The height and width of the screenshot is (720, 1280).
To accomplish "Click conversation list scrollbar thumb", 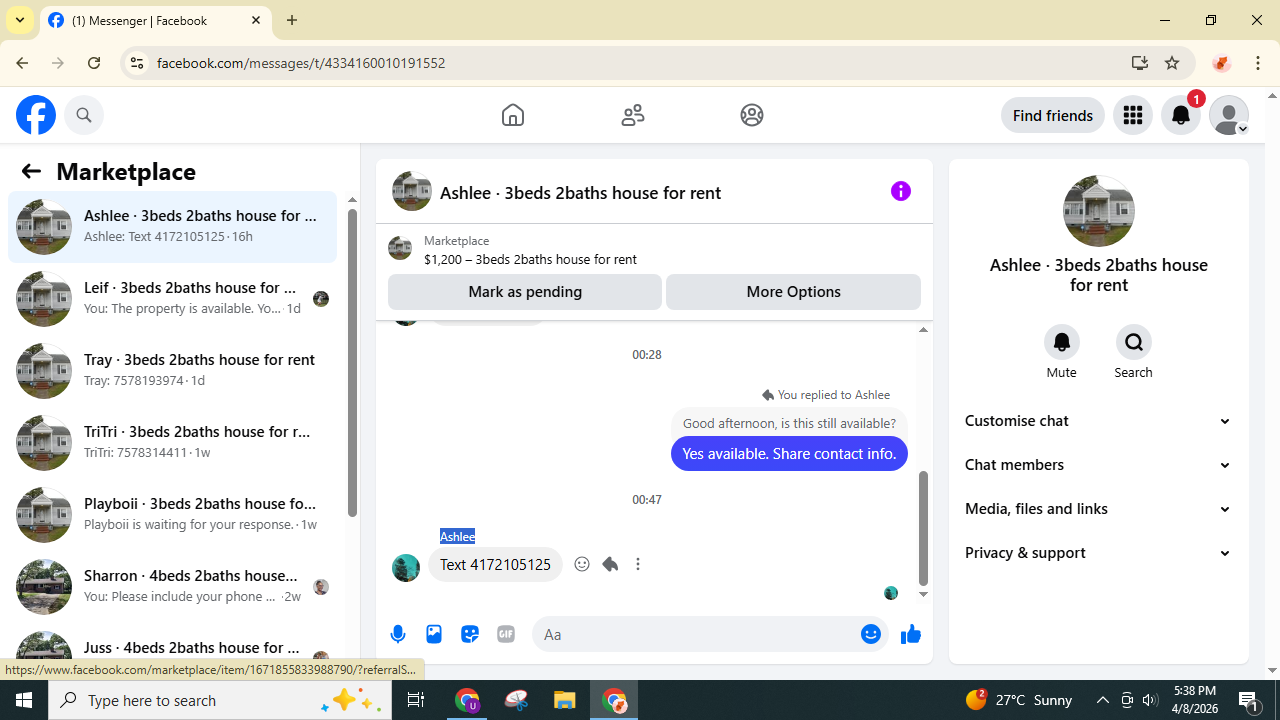I will coord(352,363).
